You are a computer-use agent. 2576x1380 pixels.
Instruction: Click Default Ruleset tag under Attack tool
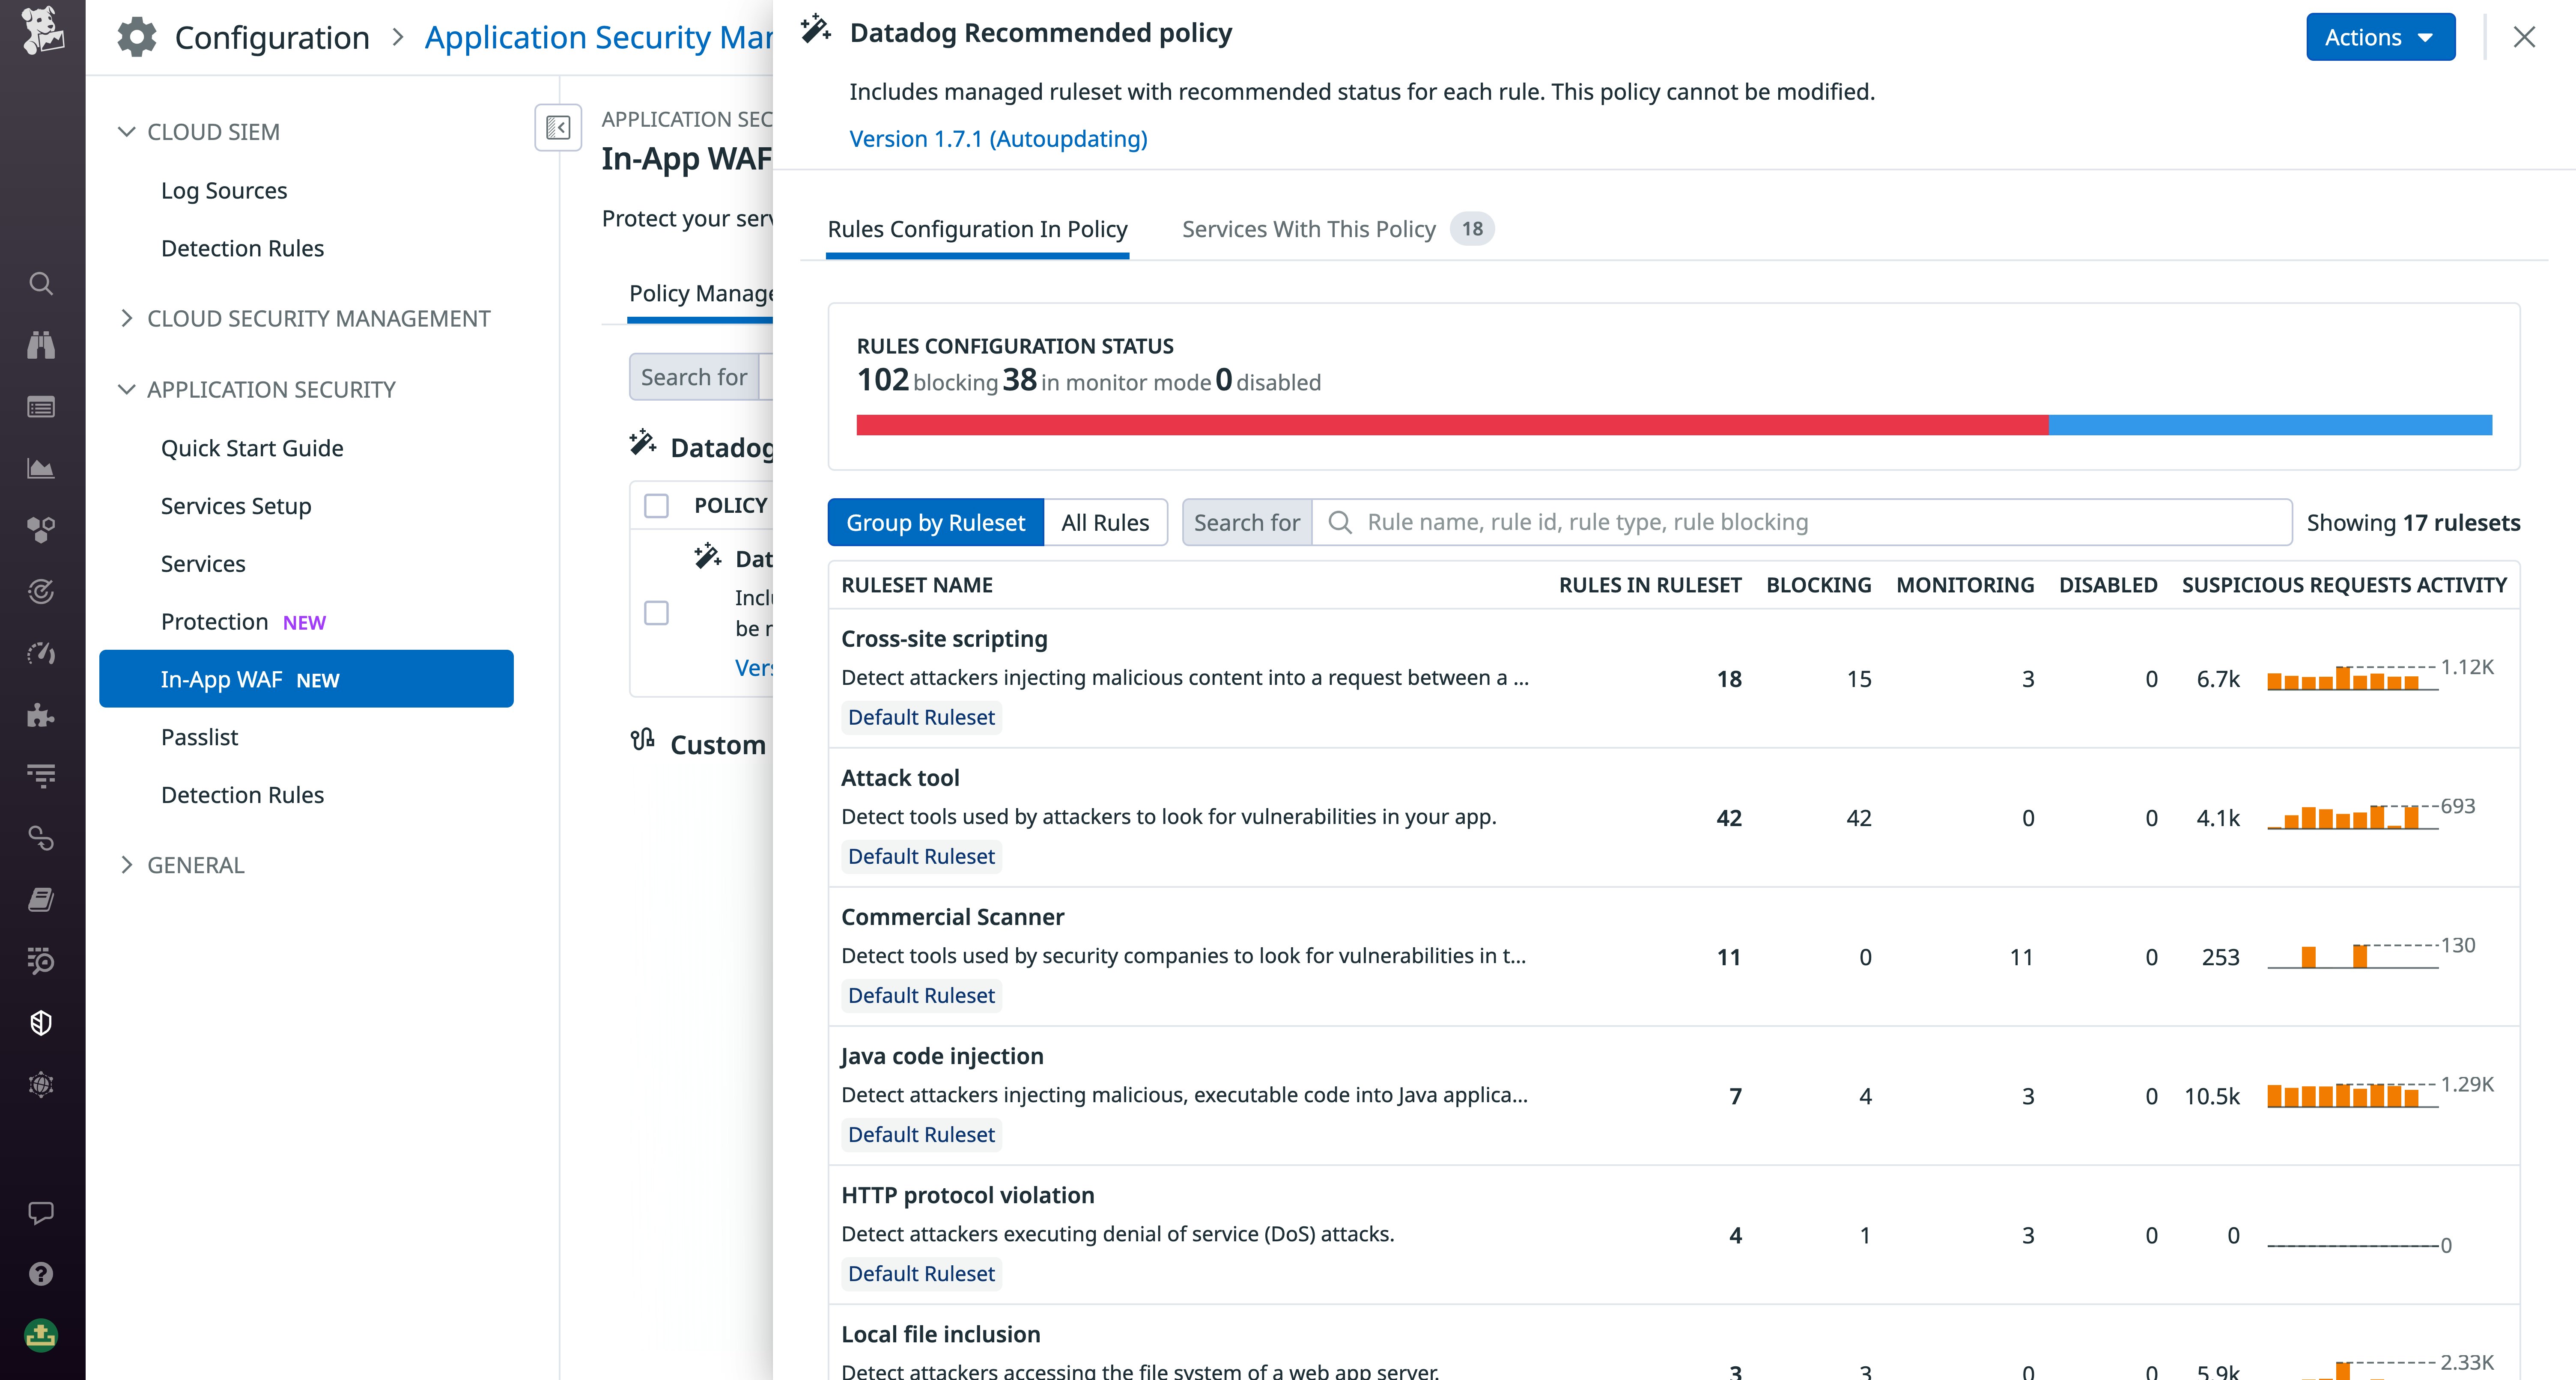click(x=921, y=856)
